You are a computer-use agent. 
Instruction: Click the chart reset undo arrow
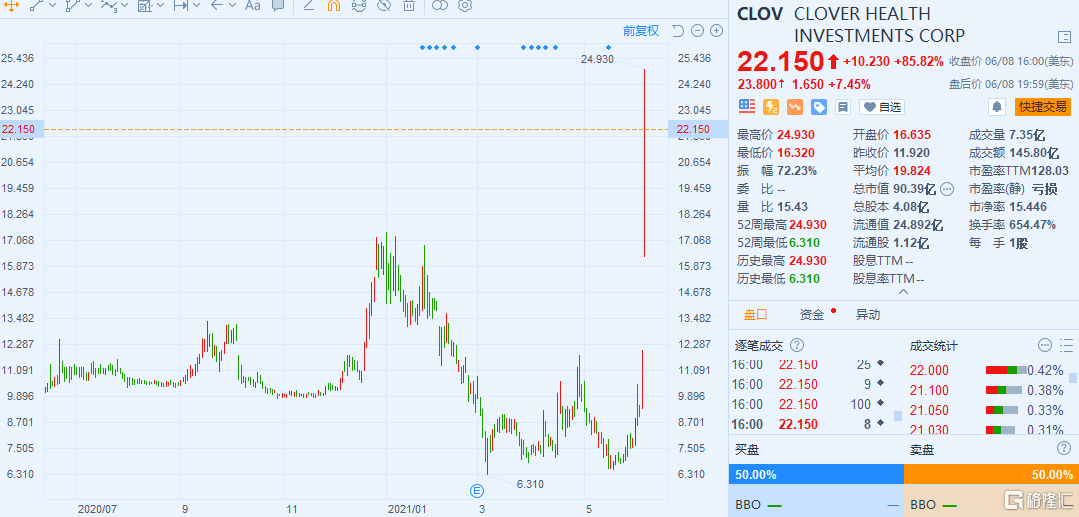coord(678,30)
